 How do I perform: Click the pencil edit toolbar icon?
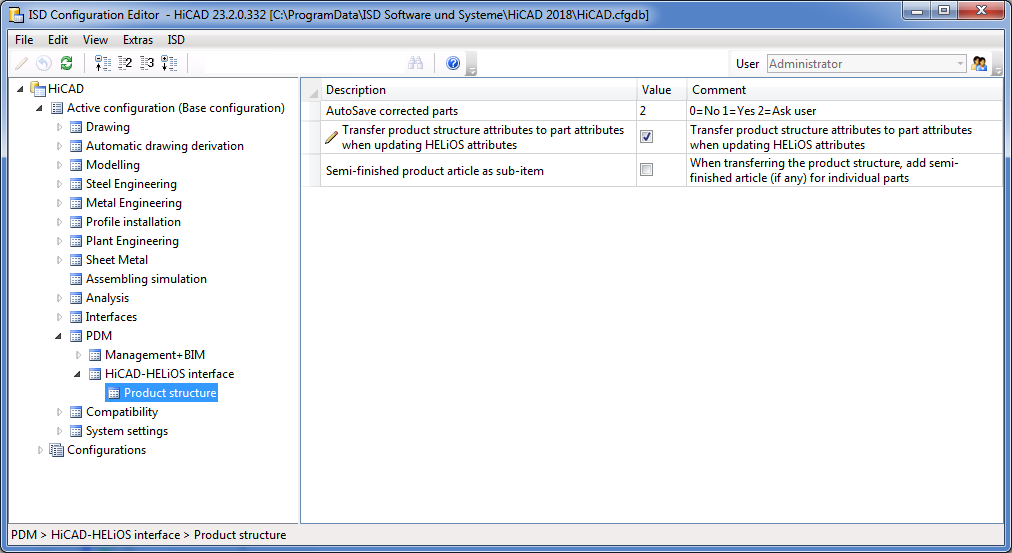tap(21, 63)
